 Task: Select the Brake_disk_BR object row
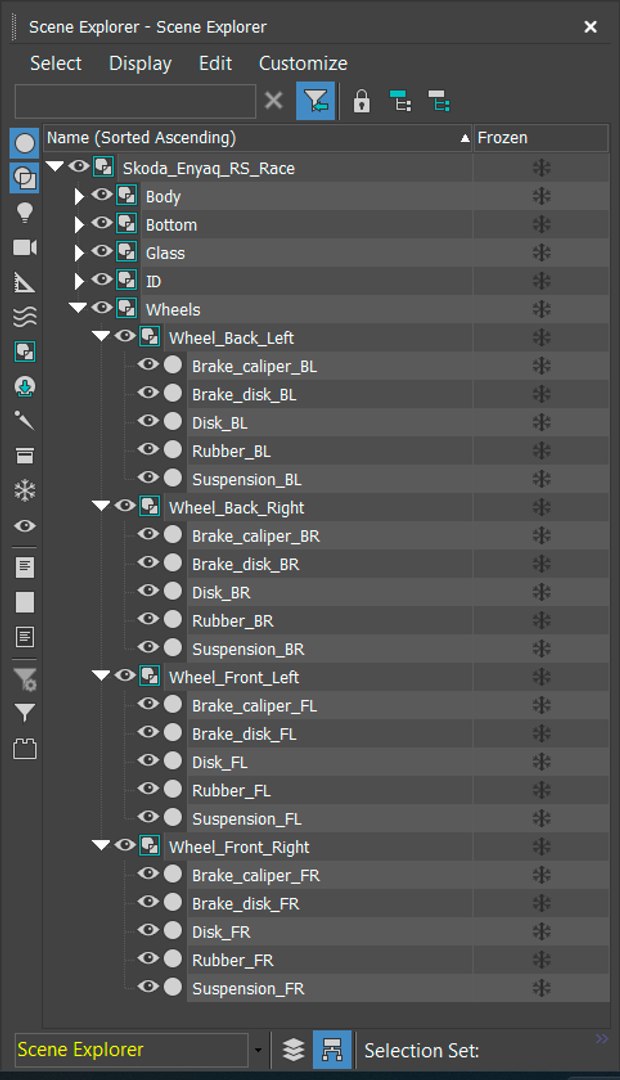point(329,564)
